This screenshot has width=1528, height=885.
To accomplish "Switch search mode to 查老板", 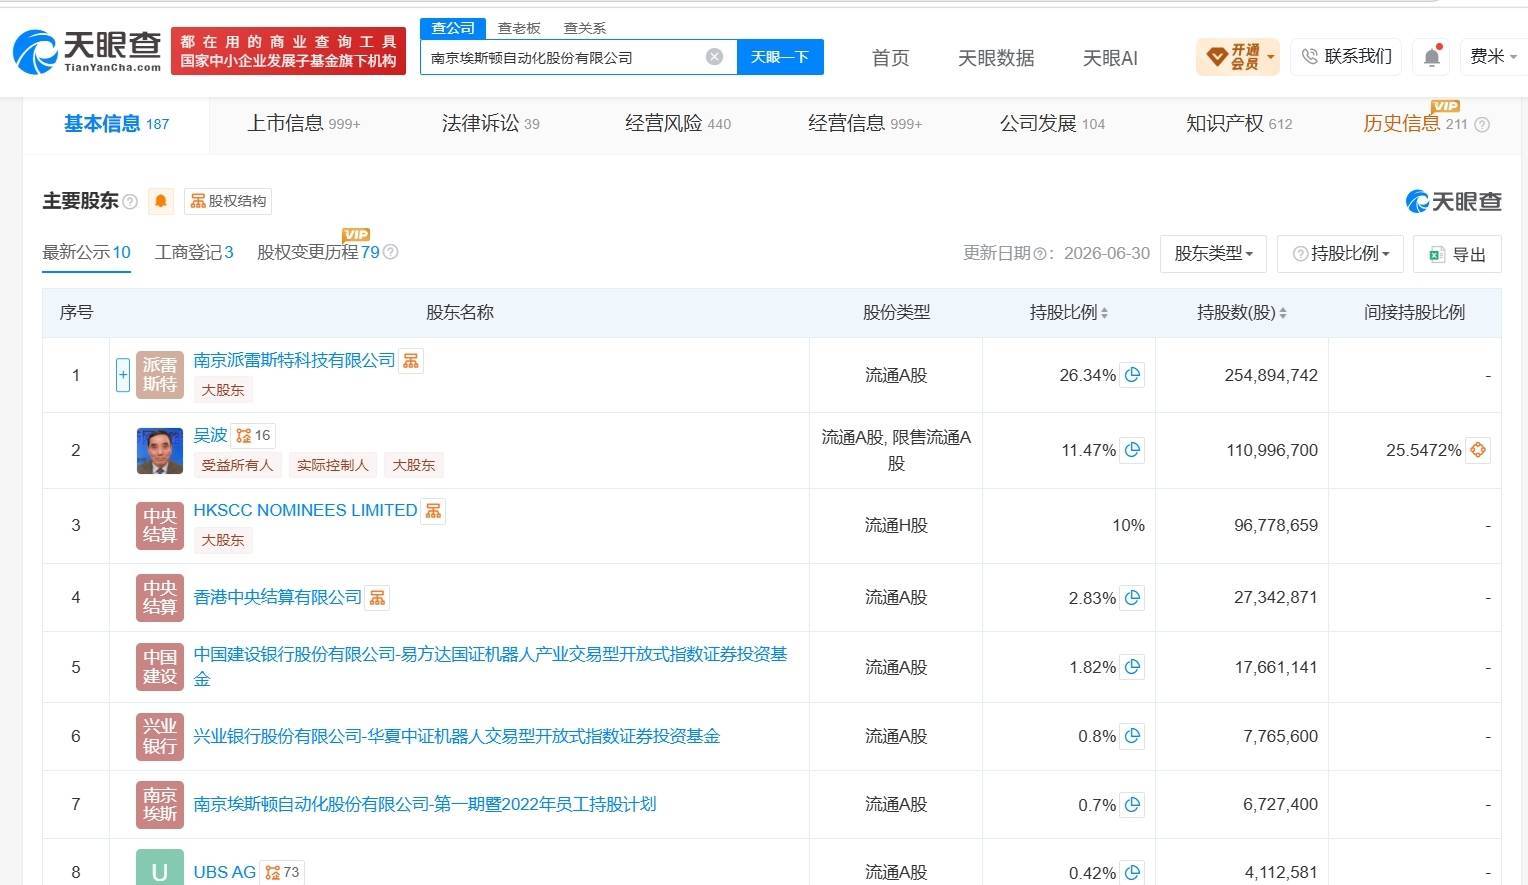I will [519, 28].
